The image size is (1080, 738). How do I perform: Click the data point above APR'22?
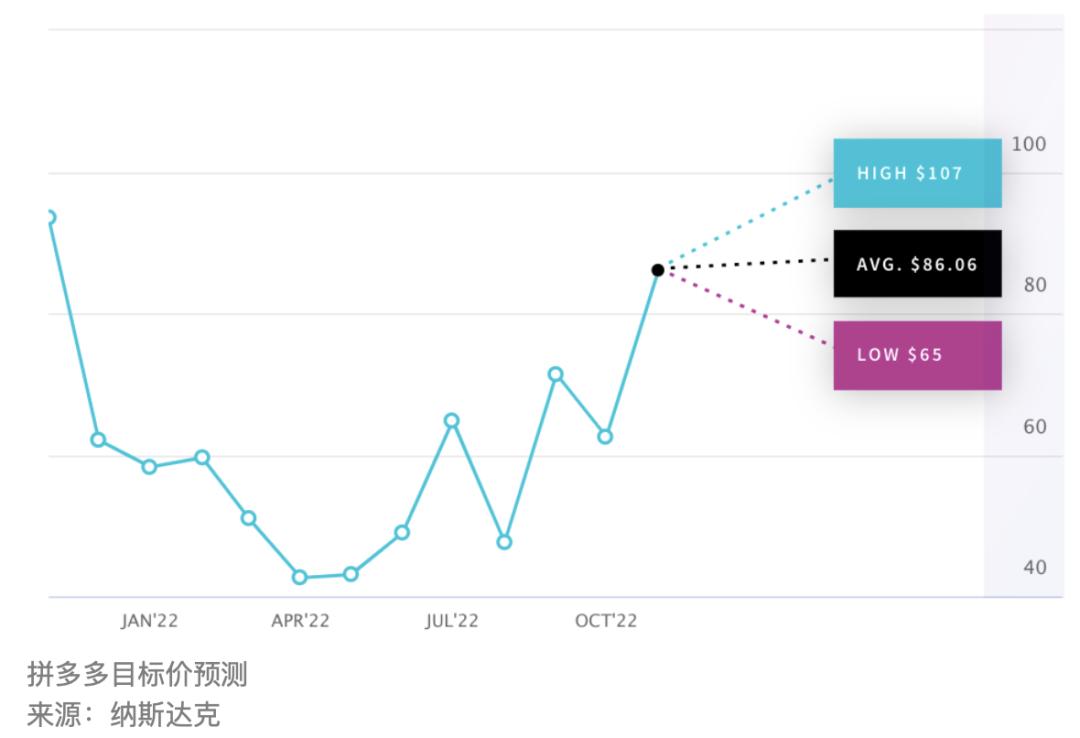coord(299,577)
